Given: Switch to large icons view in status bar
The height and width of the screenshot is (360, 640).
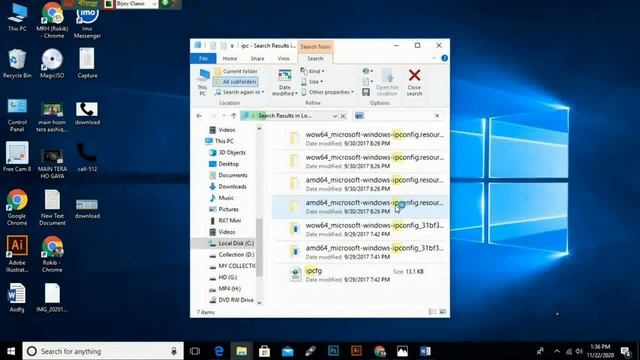Looking at the screenshot, I should (x=442, y=312).
